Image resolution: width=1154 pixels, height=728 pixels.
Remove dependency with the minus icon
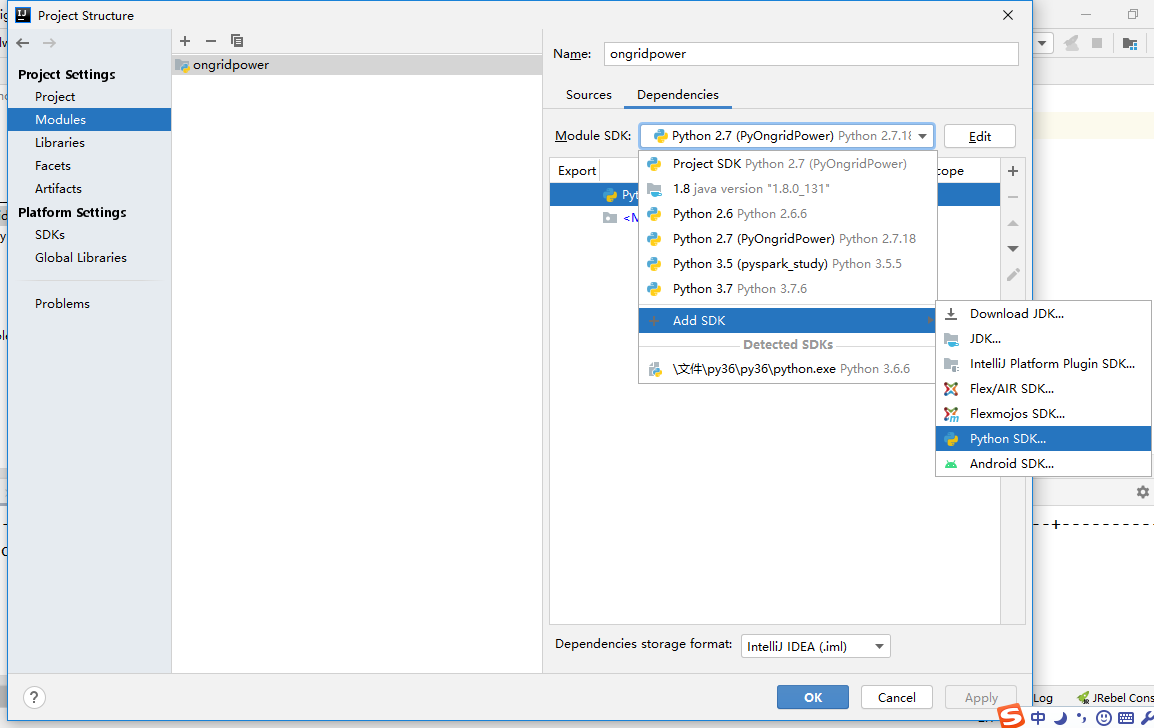pyautogui.click(x=1013, y=197)
